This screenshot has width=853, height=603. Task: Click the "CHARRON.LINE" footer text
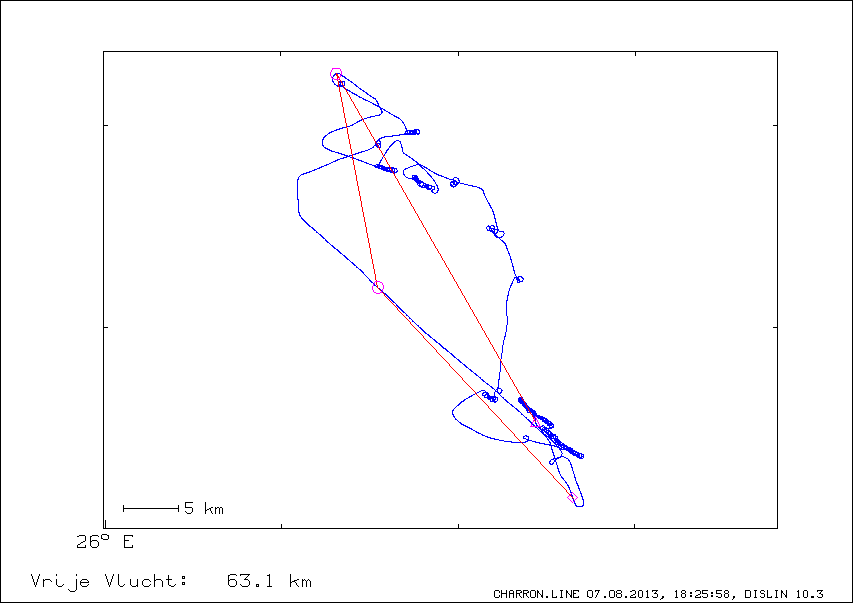[536, 594]
